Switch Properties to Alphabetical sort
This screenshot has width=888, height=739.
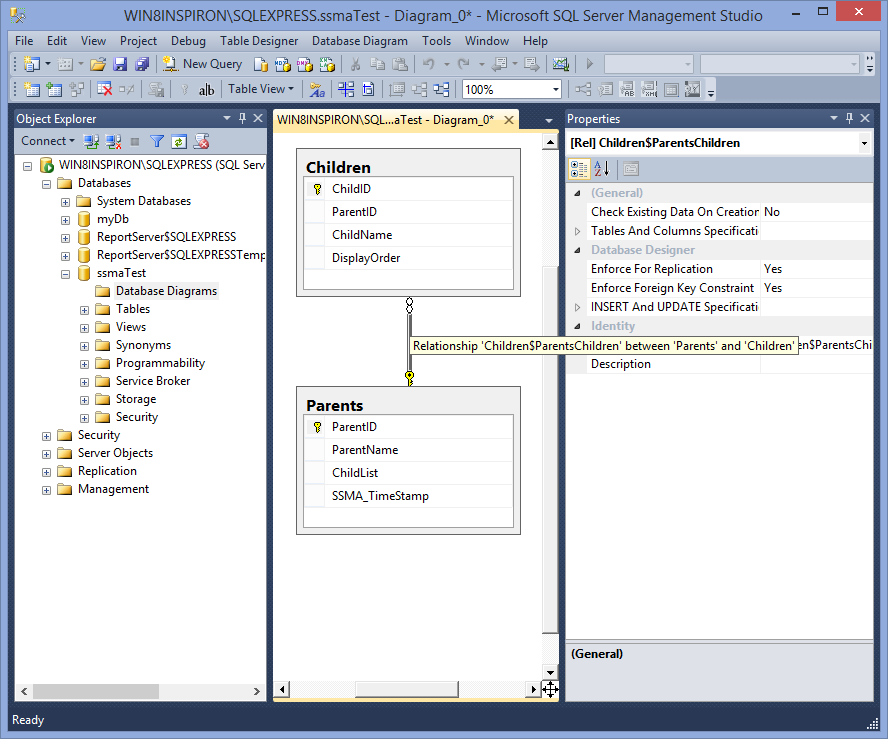602,169
